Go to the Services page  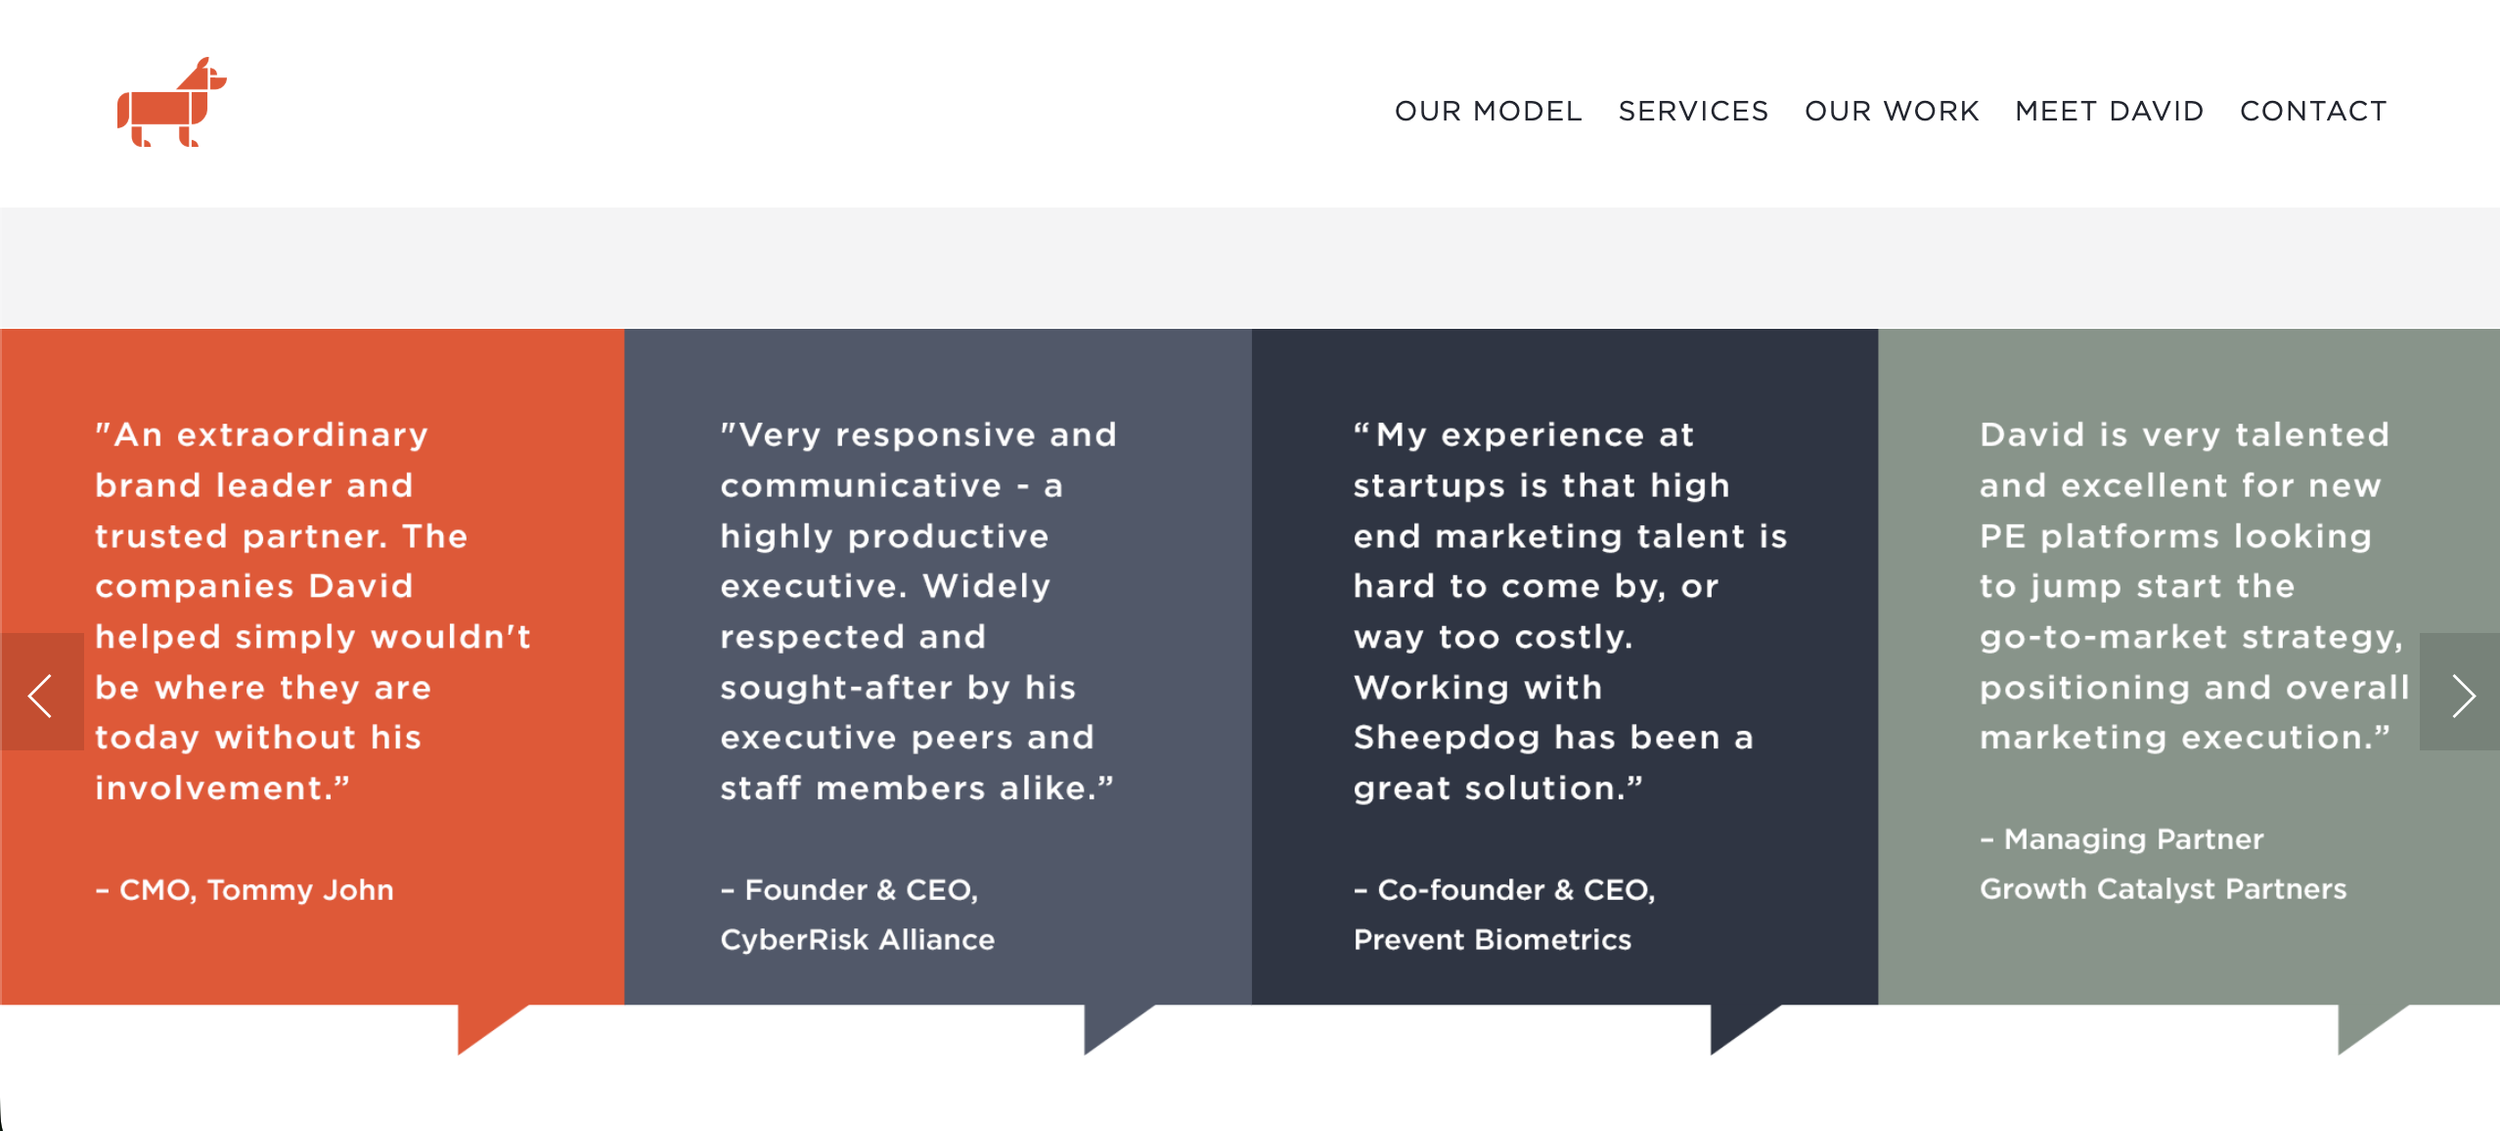point(1693,111)
